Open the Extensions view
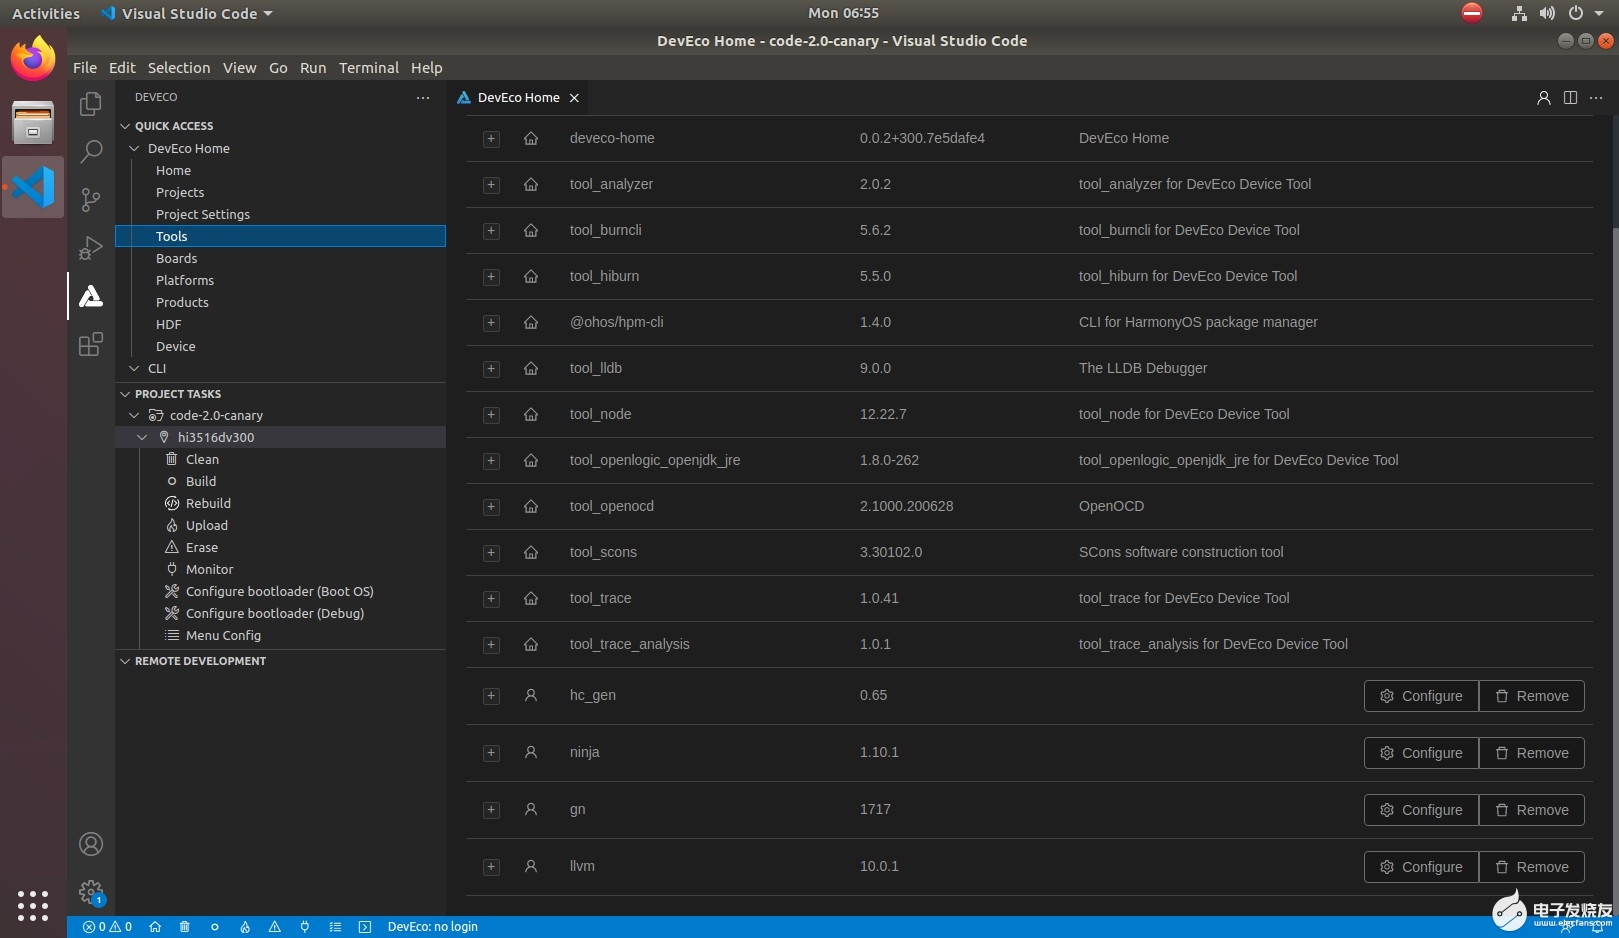The width and height of the screenshot is (1619, 938). [91, 344]
